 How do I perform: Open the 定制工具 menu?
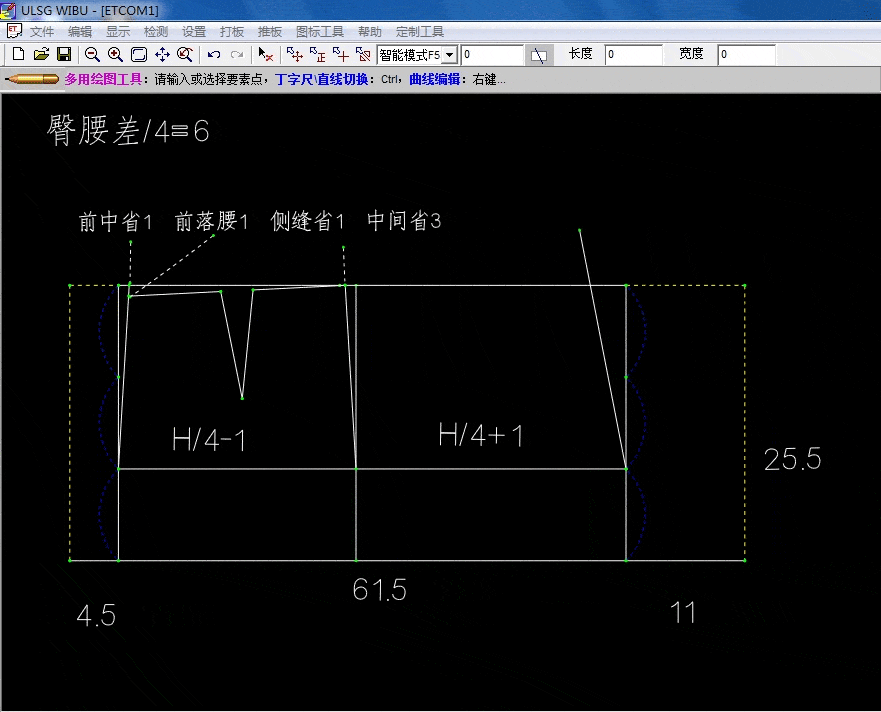click(x=420, y=32)
